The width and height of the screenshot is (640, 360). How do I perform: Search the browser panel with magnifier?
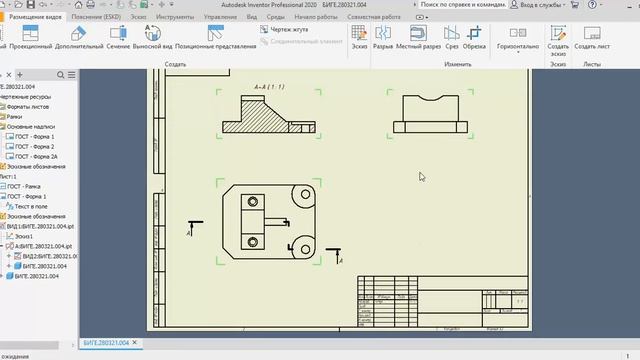60,75
